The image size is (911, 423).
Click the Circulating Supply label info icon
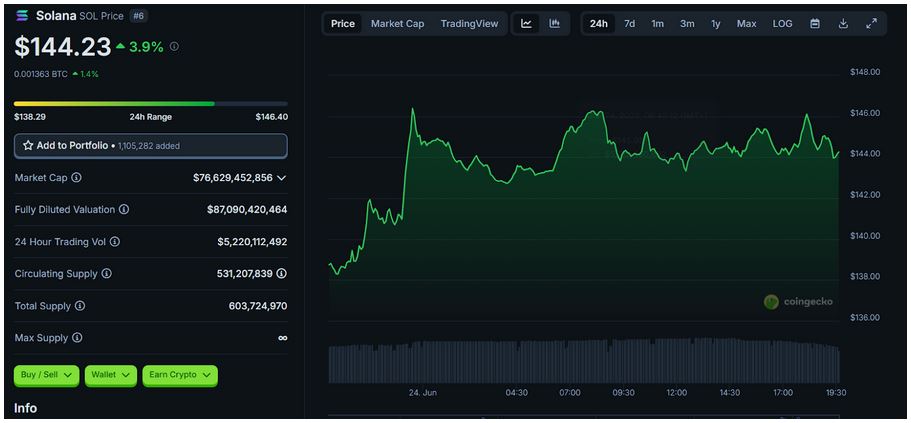coord(106,273)
